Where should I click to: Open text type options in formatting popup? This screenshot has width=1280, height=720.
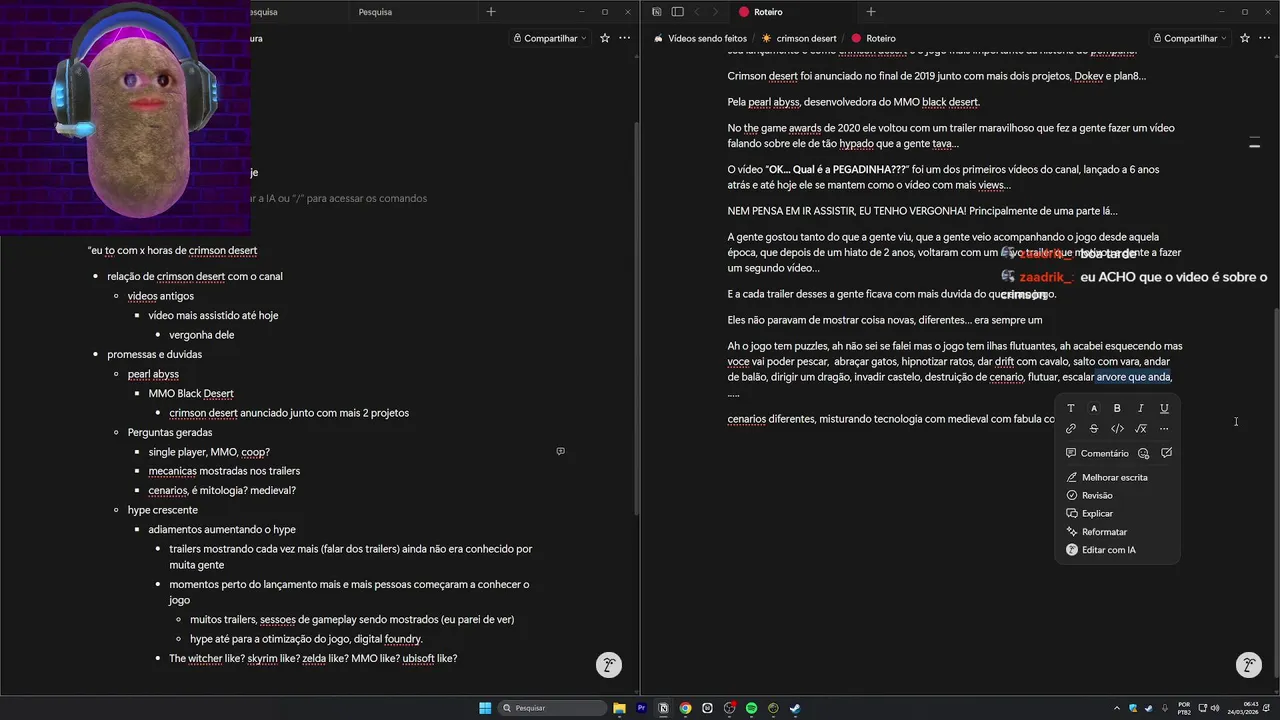tap(1071, 408)
